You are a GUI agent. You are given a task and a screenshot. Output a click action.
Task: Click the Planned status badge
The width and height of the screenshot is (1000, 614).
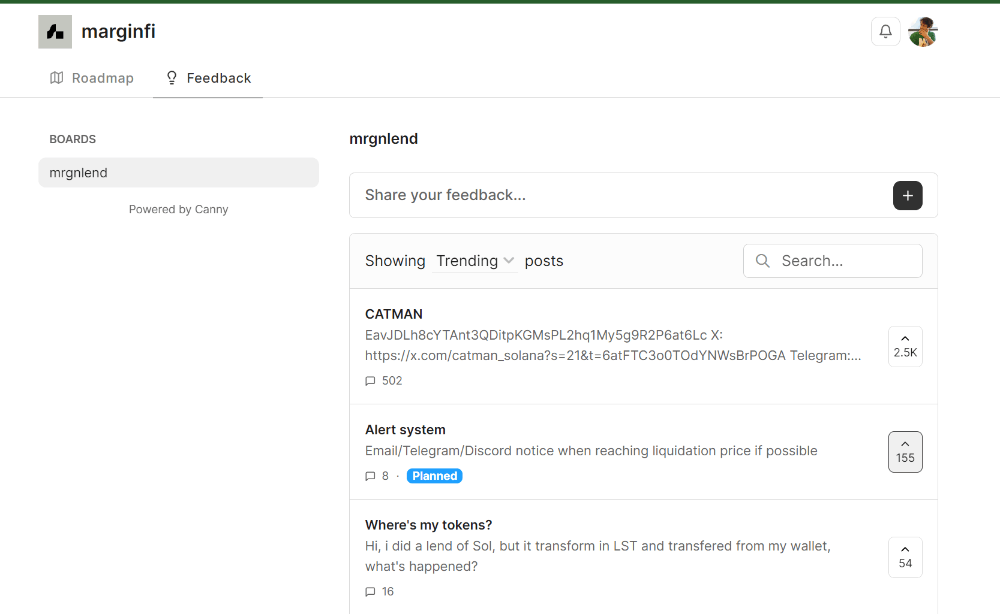pyautogui.click(x=434, y=476)
